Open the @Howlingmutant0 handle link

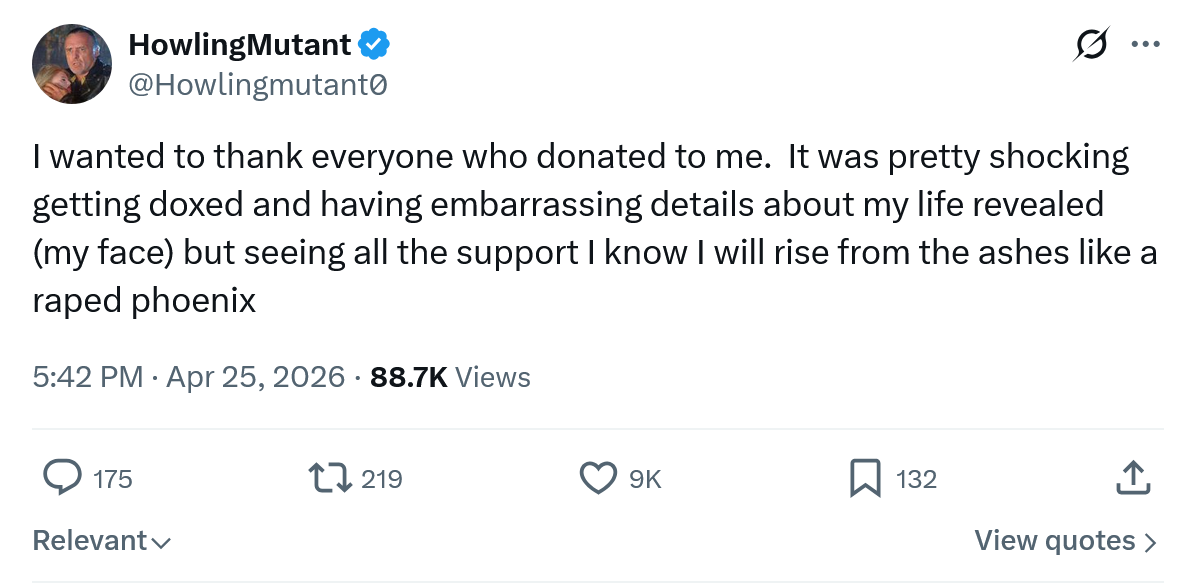[258, 86]
